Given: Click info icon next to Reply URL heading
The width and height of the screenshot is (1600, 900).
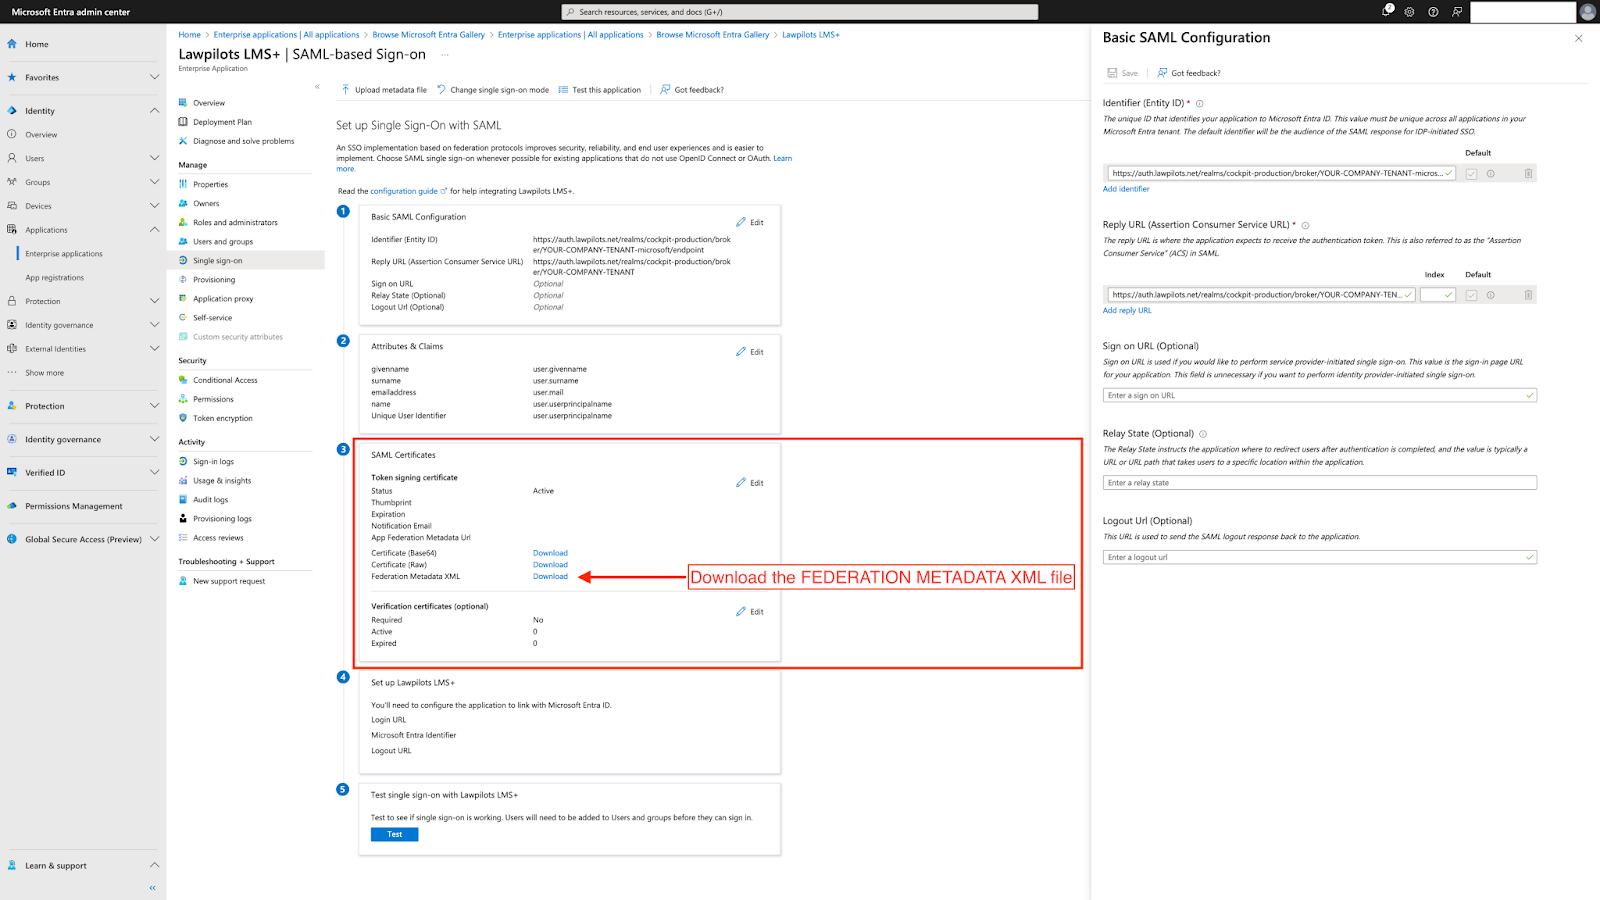Looking at the screenshot, I should 1305,225.
